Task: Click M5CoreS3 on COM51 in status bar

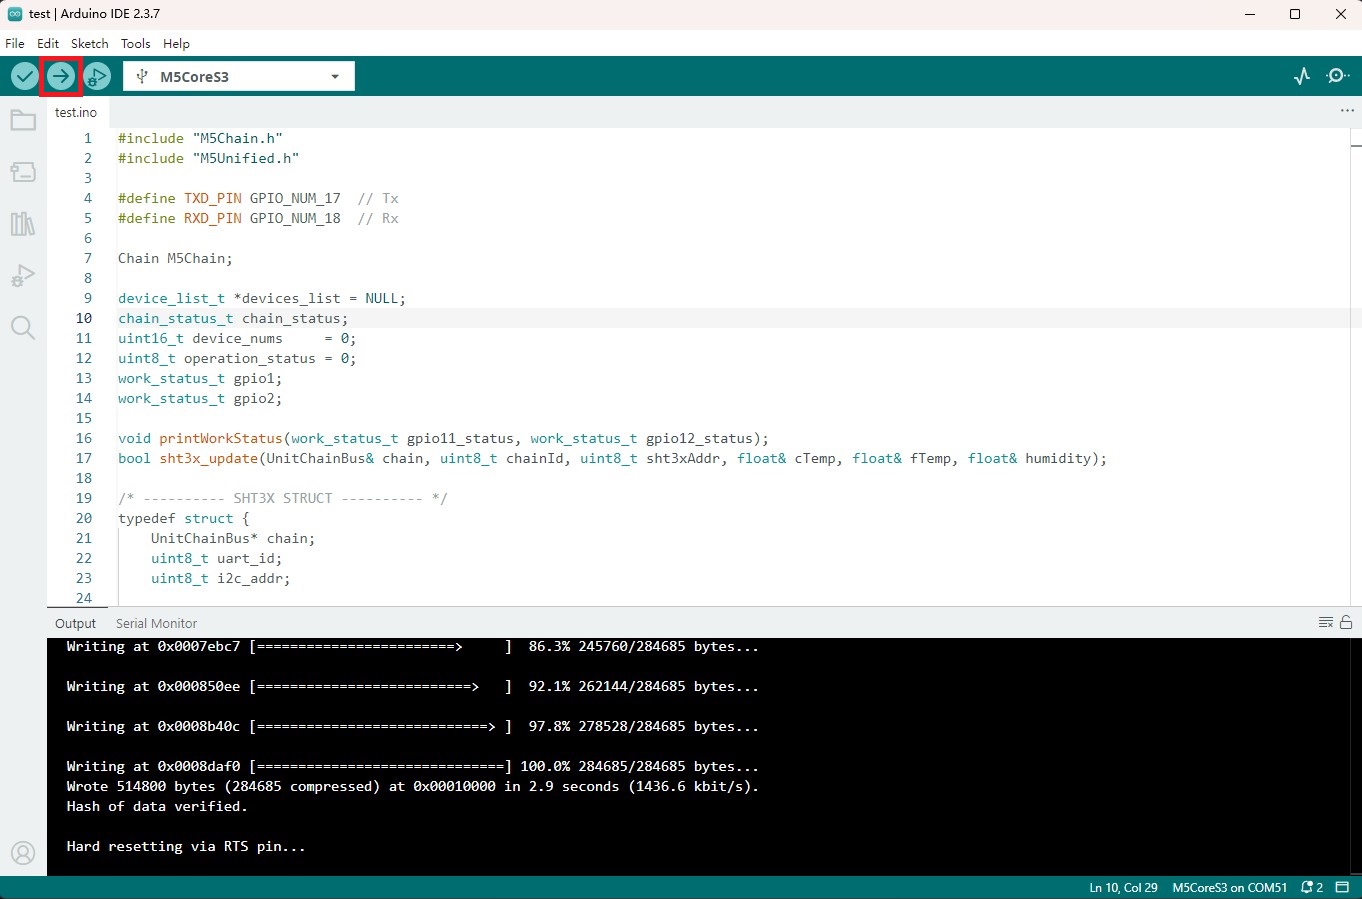Action: tap(1229, 887)
